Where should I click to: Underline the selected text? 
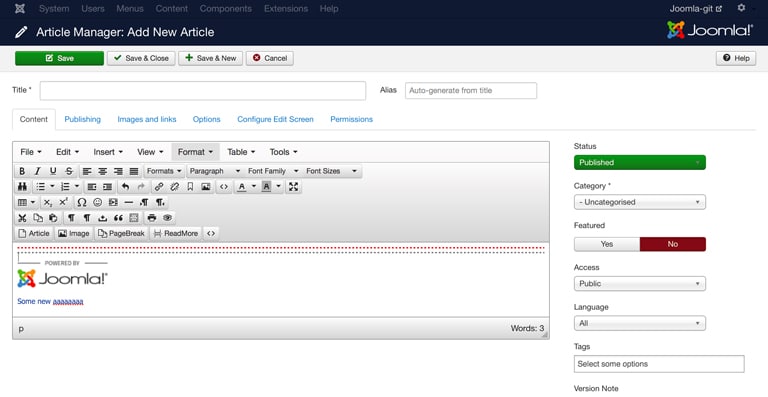click(53, 171)
